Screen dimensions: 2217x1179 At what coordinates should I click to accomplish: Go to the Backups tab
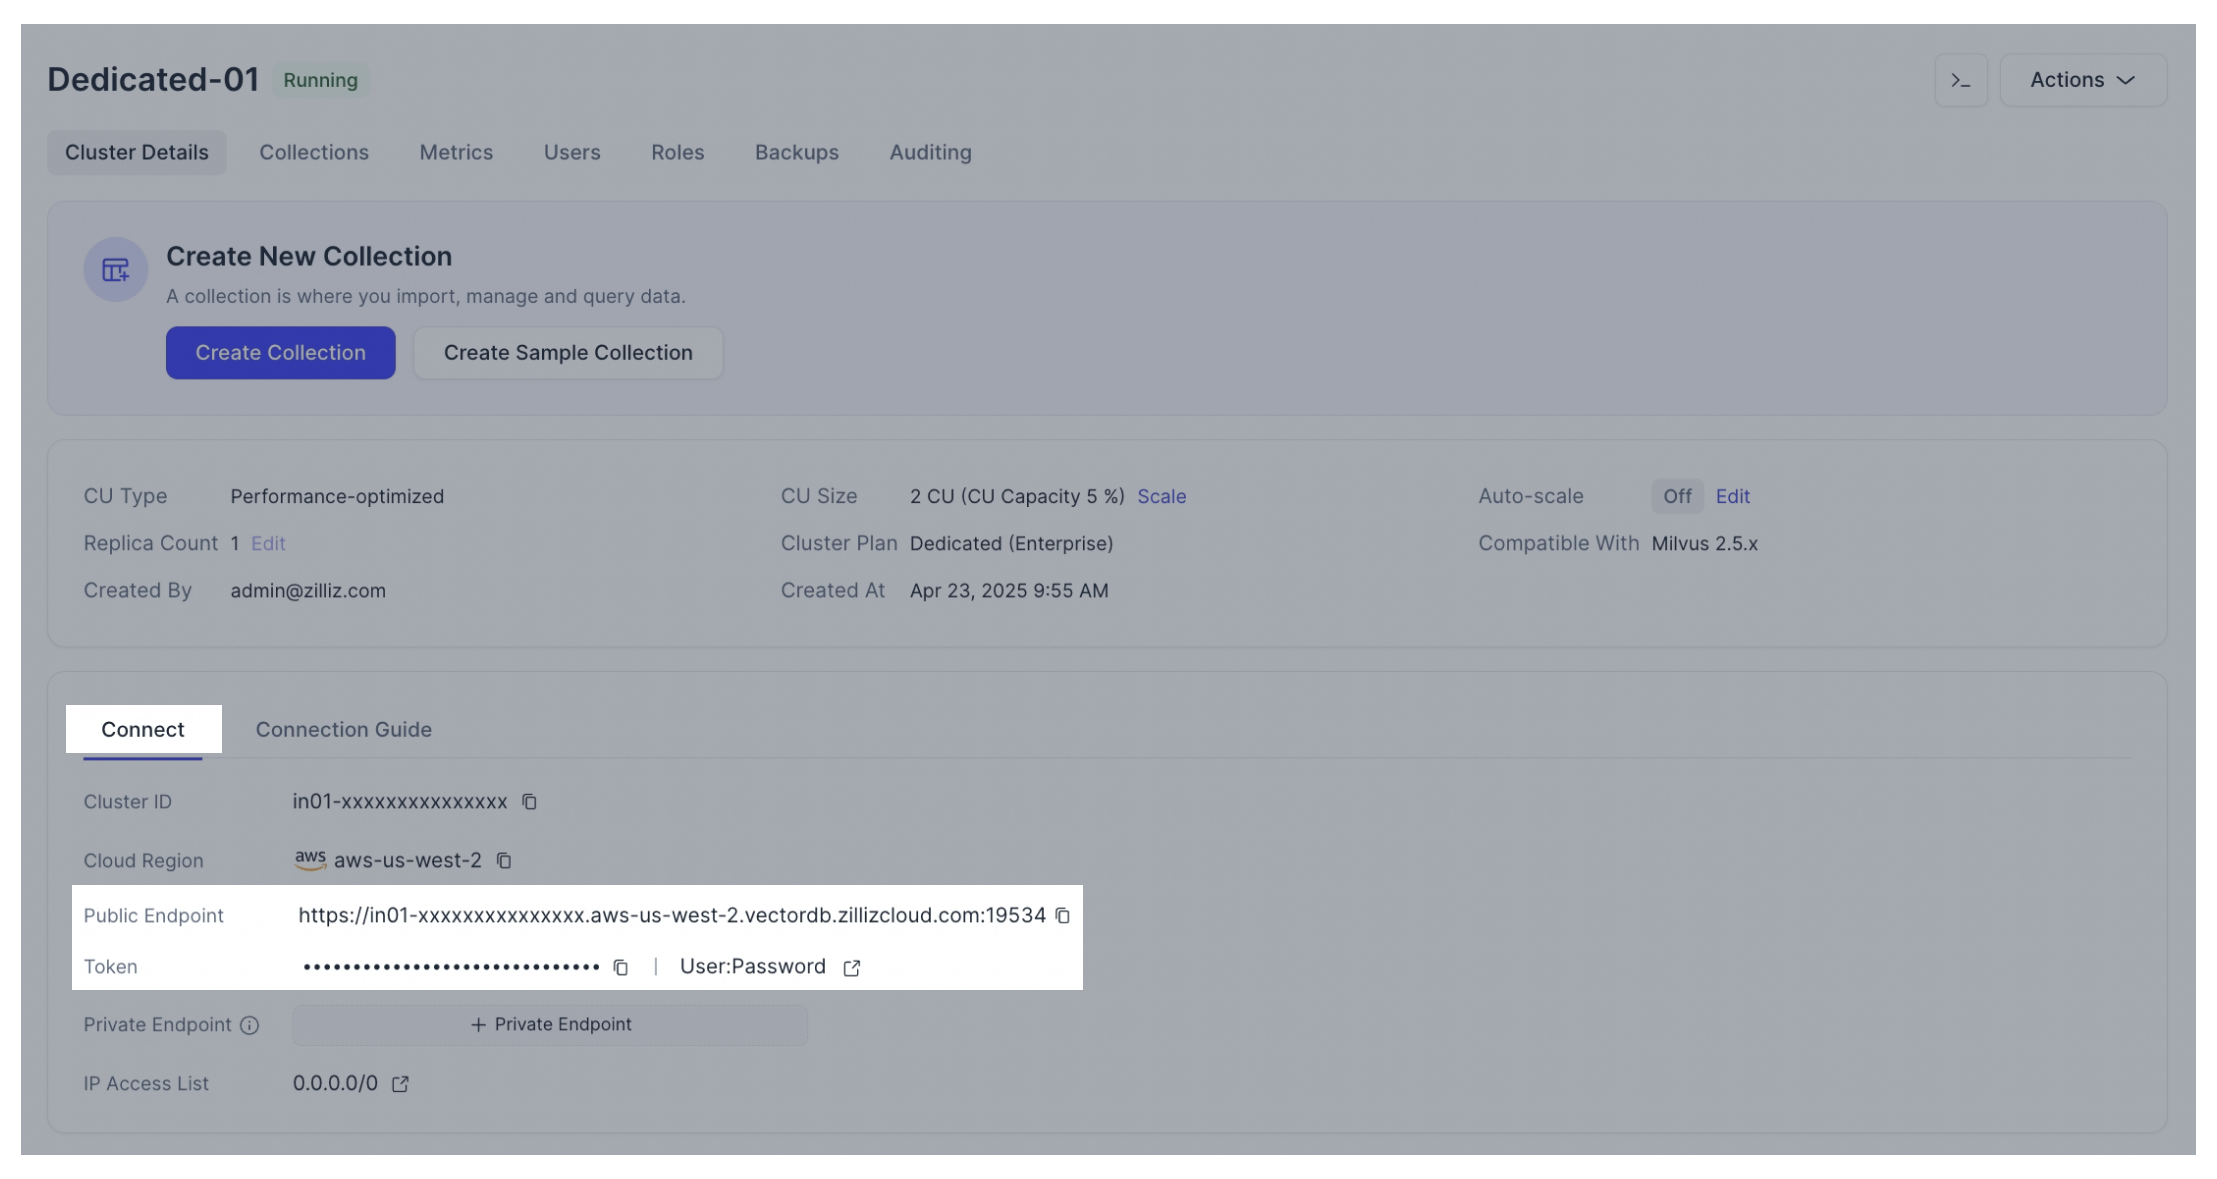[x=796, y=152]
